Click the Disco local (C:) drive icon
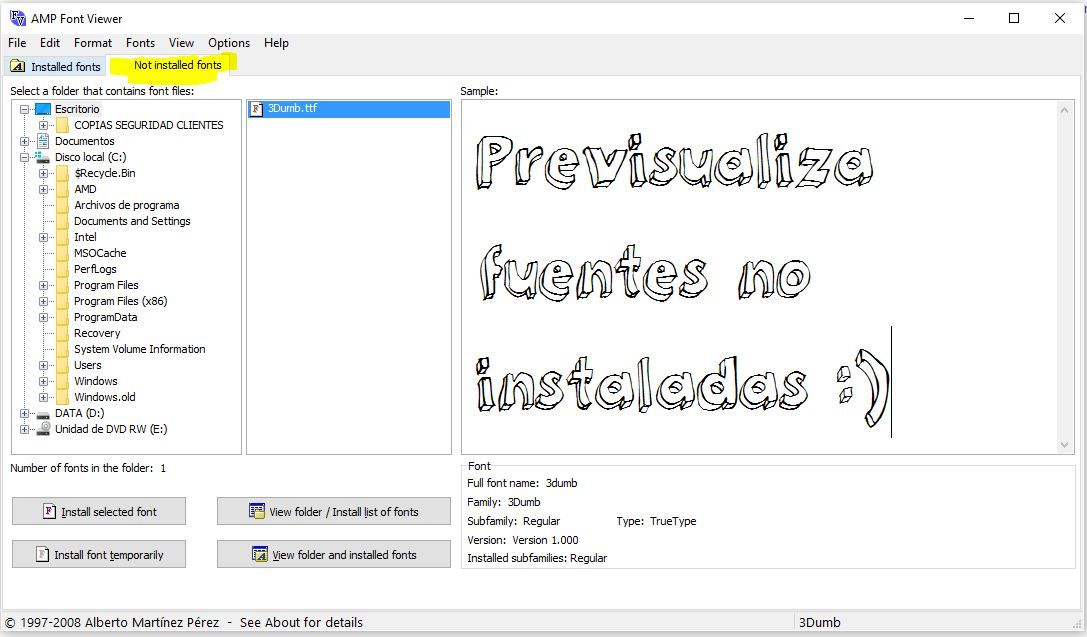 coord(45,157)
